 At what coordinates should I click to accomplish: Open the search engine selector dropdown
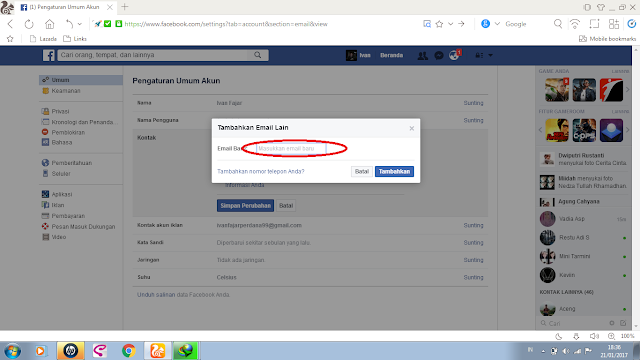coord(497,24)
